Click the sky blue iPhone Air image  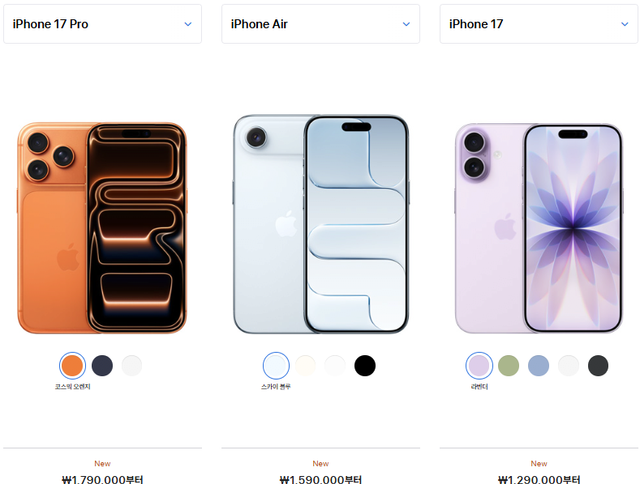321,224
